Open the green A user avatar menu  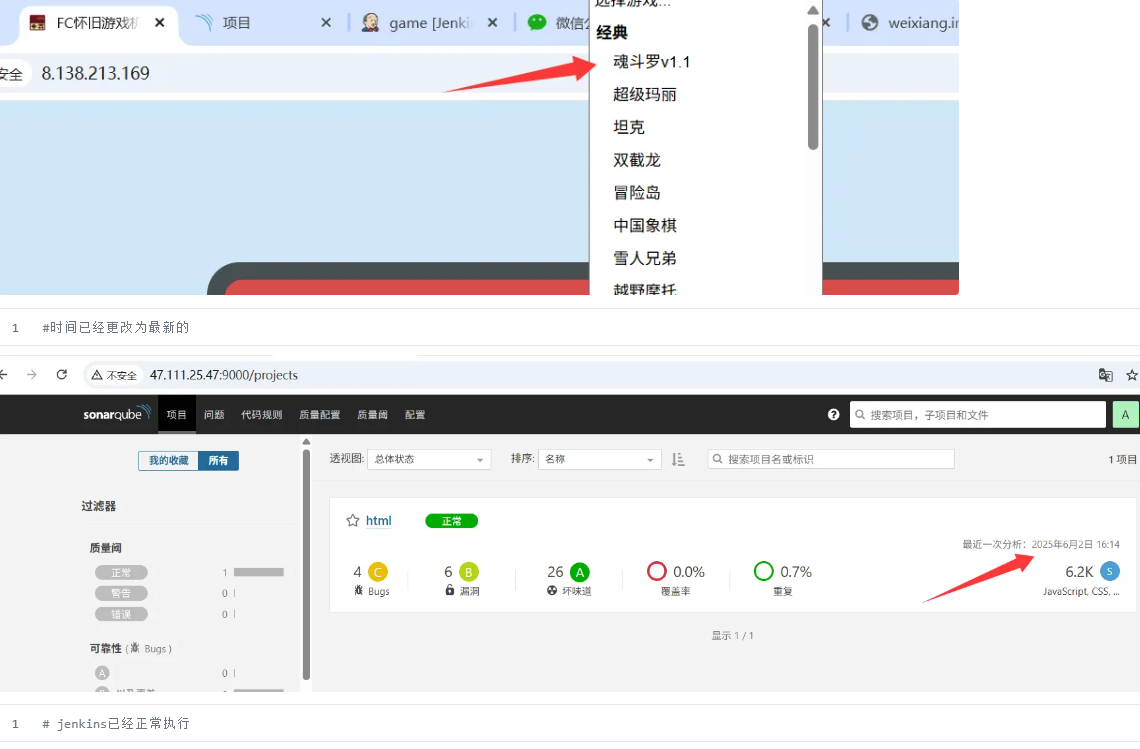(x=1125, y=414)
